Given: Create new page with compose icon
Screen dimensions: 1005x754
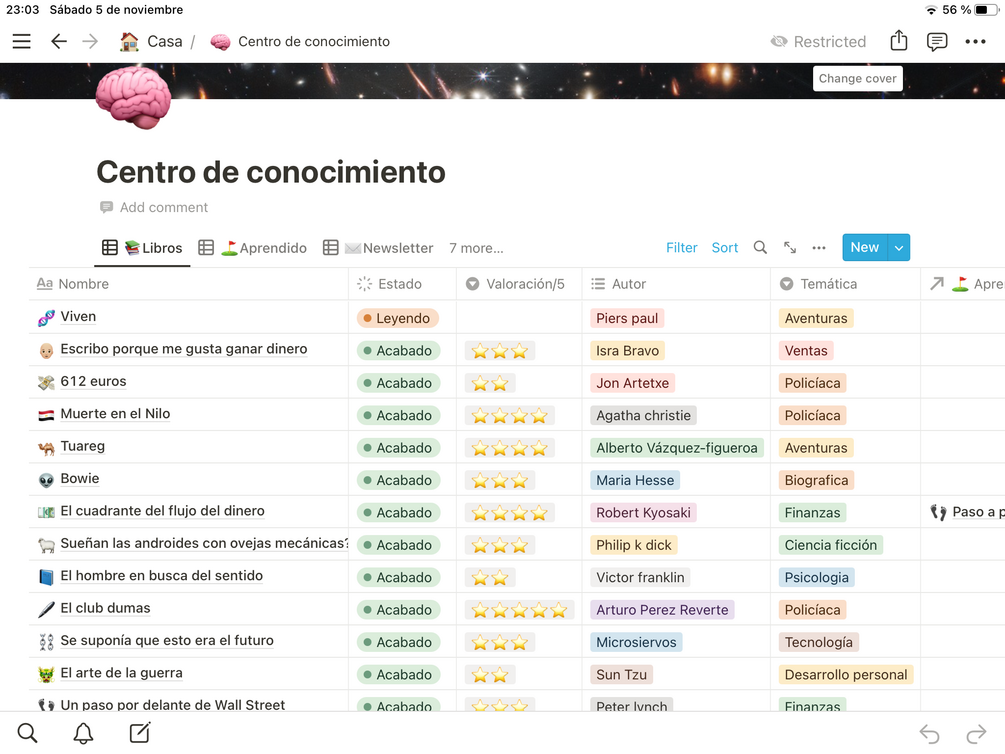Looking at the screenshot, I should [140, 732].
